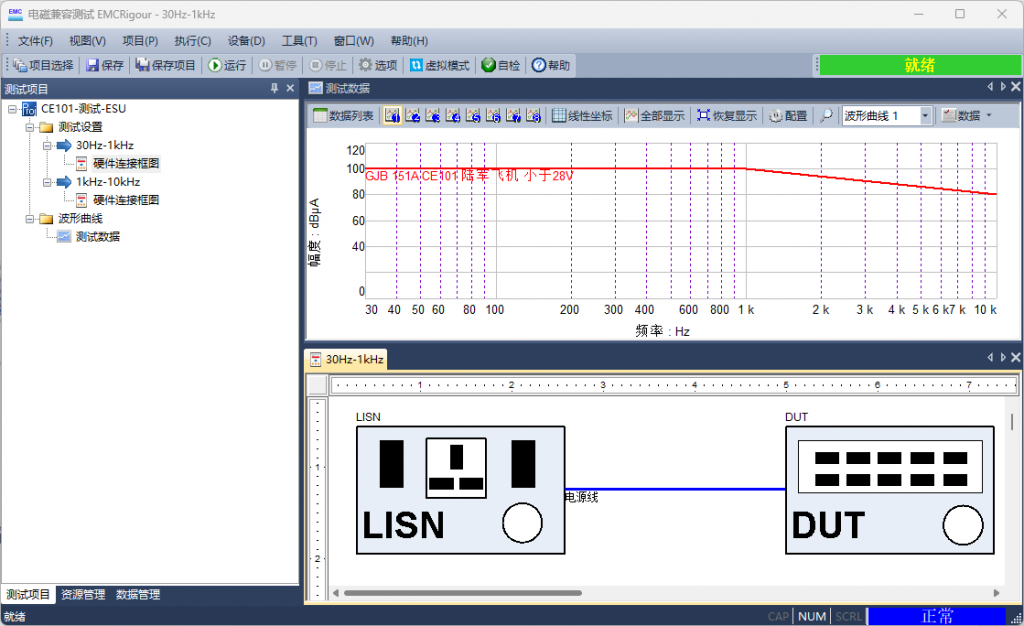Viewport: 1024px width, 626px height.
Task: Click 恢复显示 (Restore display) chart button
Action: (x=727, y=116)
